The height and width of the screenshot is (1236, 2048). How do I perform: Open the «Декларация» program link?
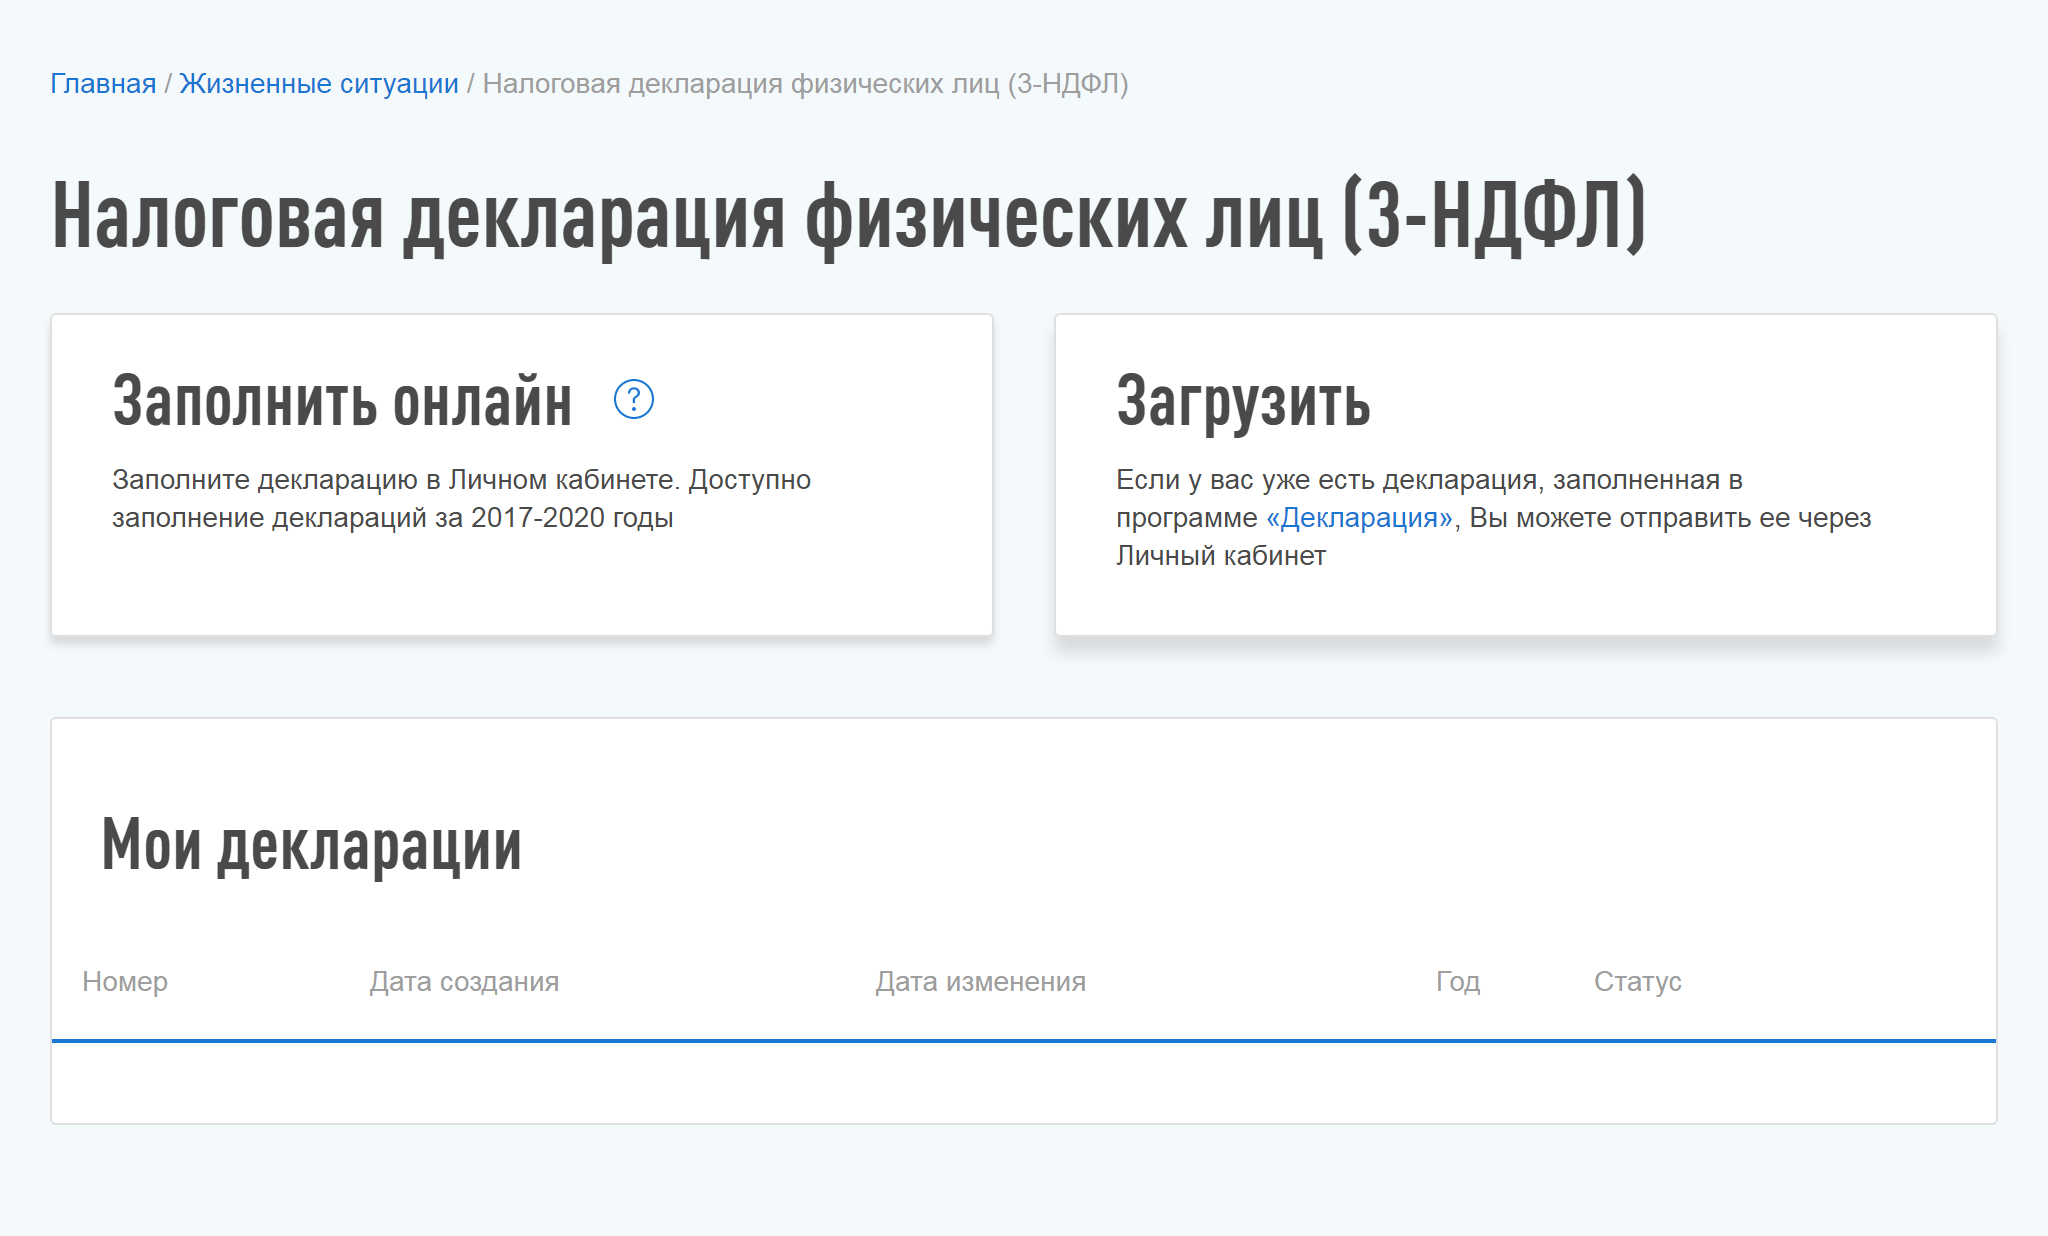click(x=1359, y=518)
